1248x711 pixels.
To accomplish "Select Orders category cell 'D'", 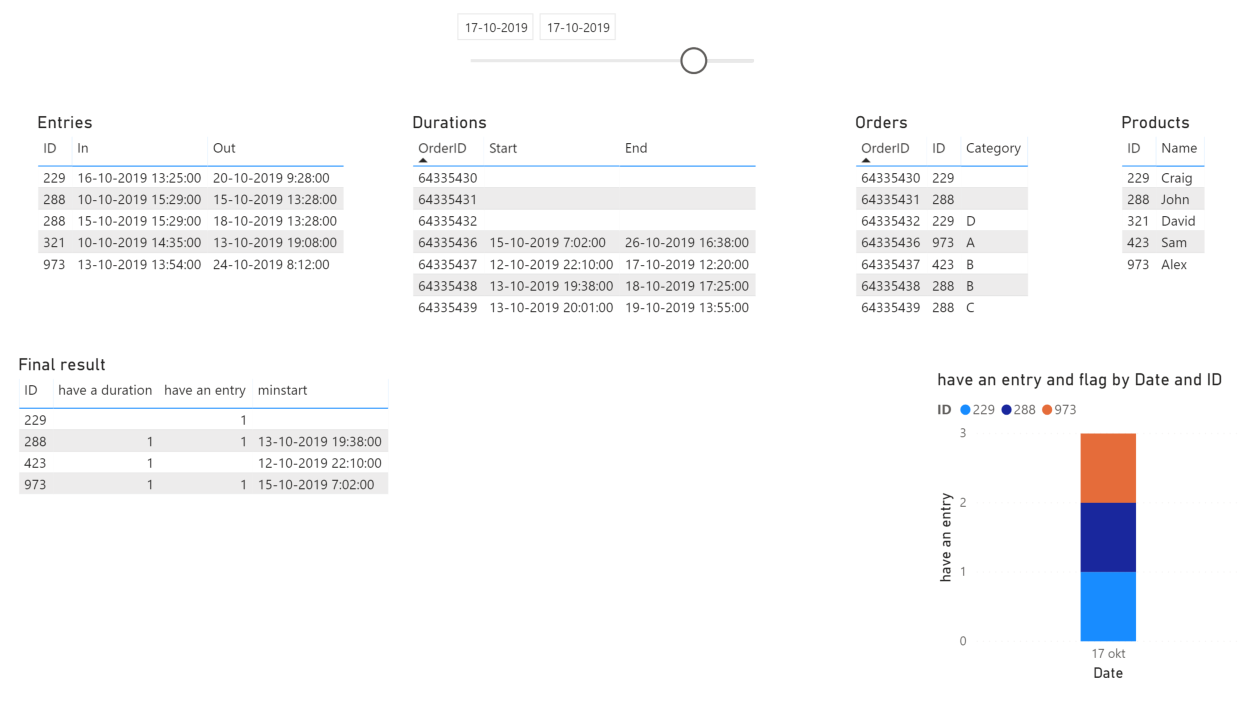I will pos(971,221).
